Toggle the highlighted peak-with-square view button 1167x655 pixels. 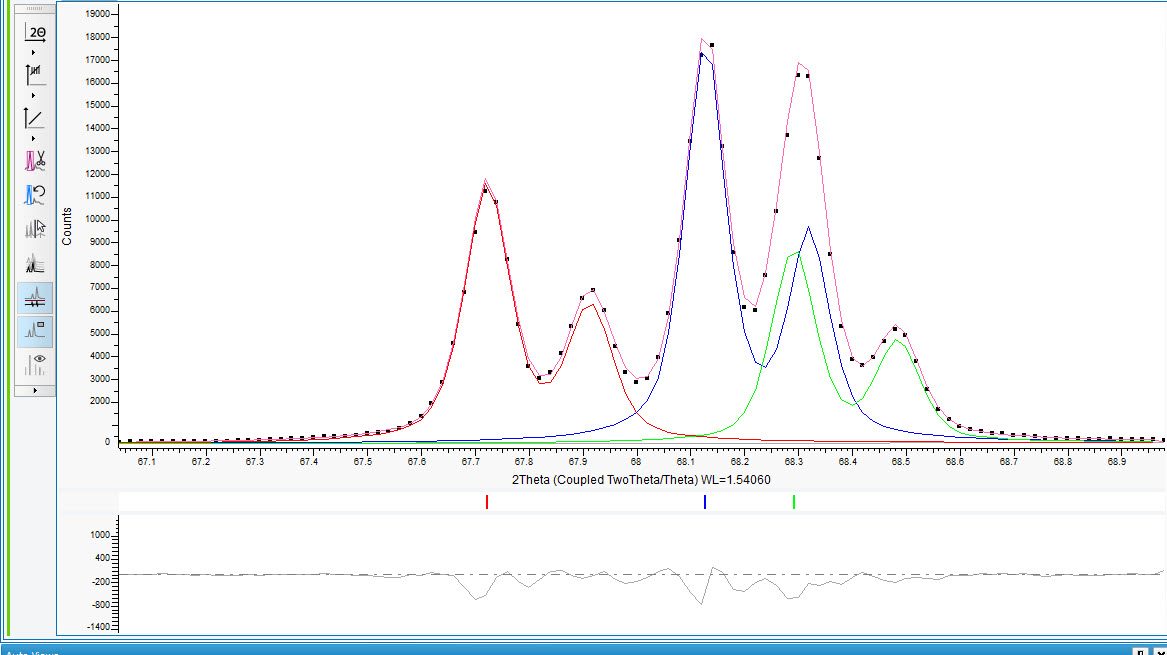click(35, 331)
